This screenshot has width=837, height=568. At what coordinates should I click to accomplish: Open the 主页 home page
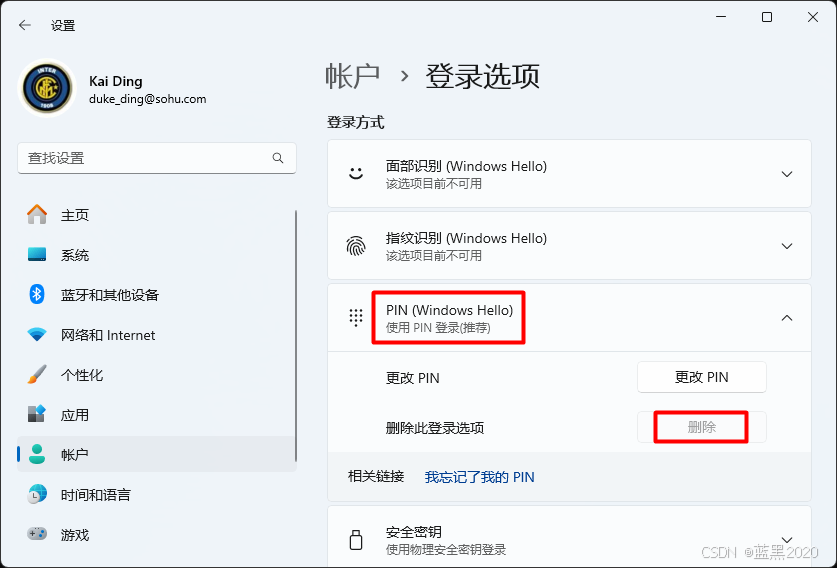click(x=75, y=215)
